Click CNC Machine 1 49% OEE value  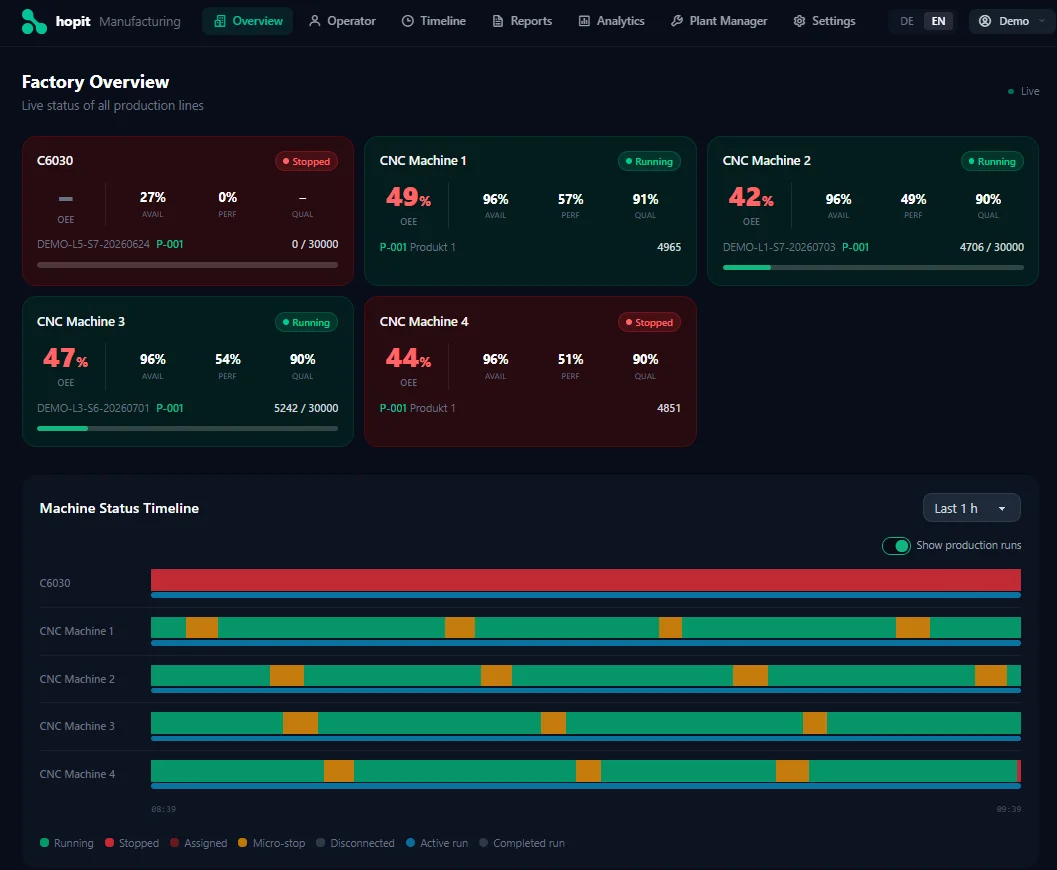pyautogui.click(x=409, y=197)
